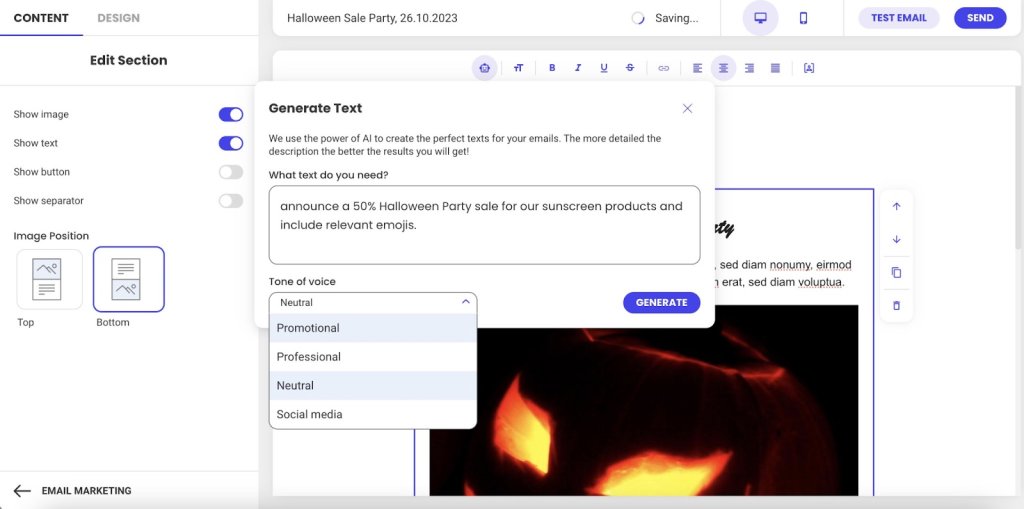
Task: Align text right
Action: click(x=749, y=68)
